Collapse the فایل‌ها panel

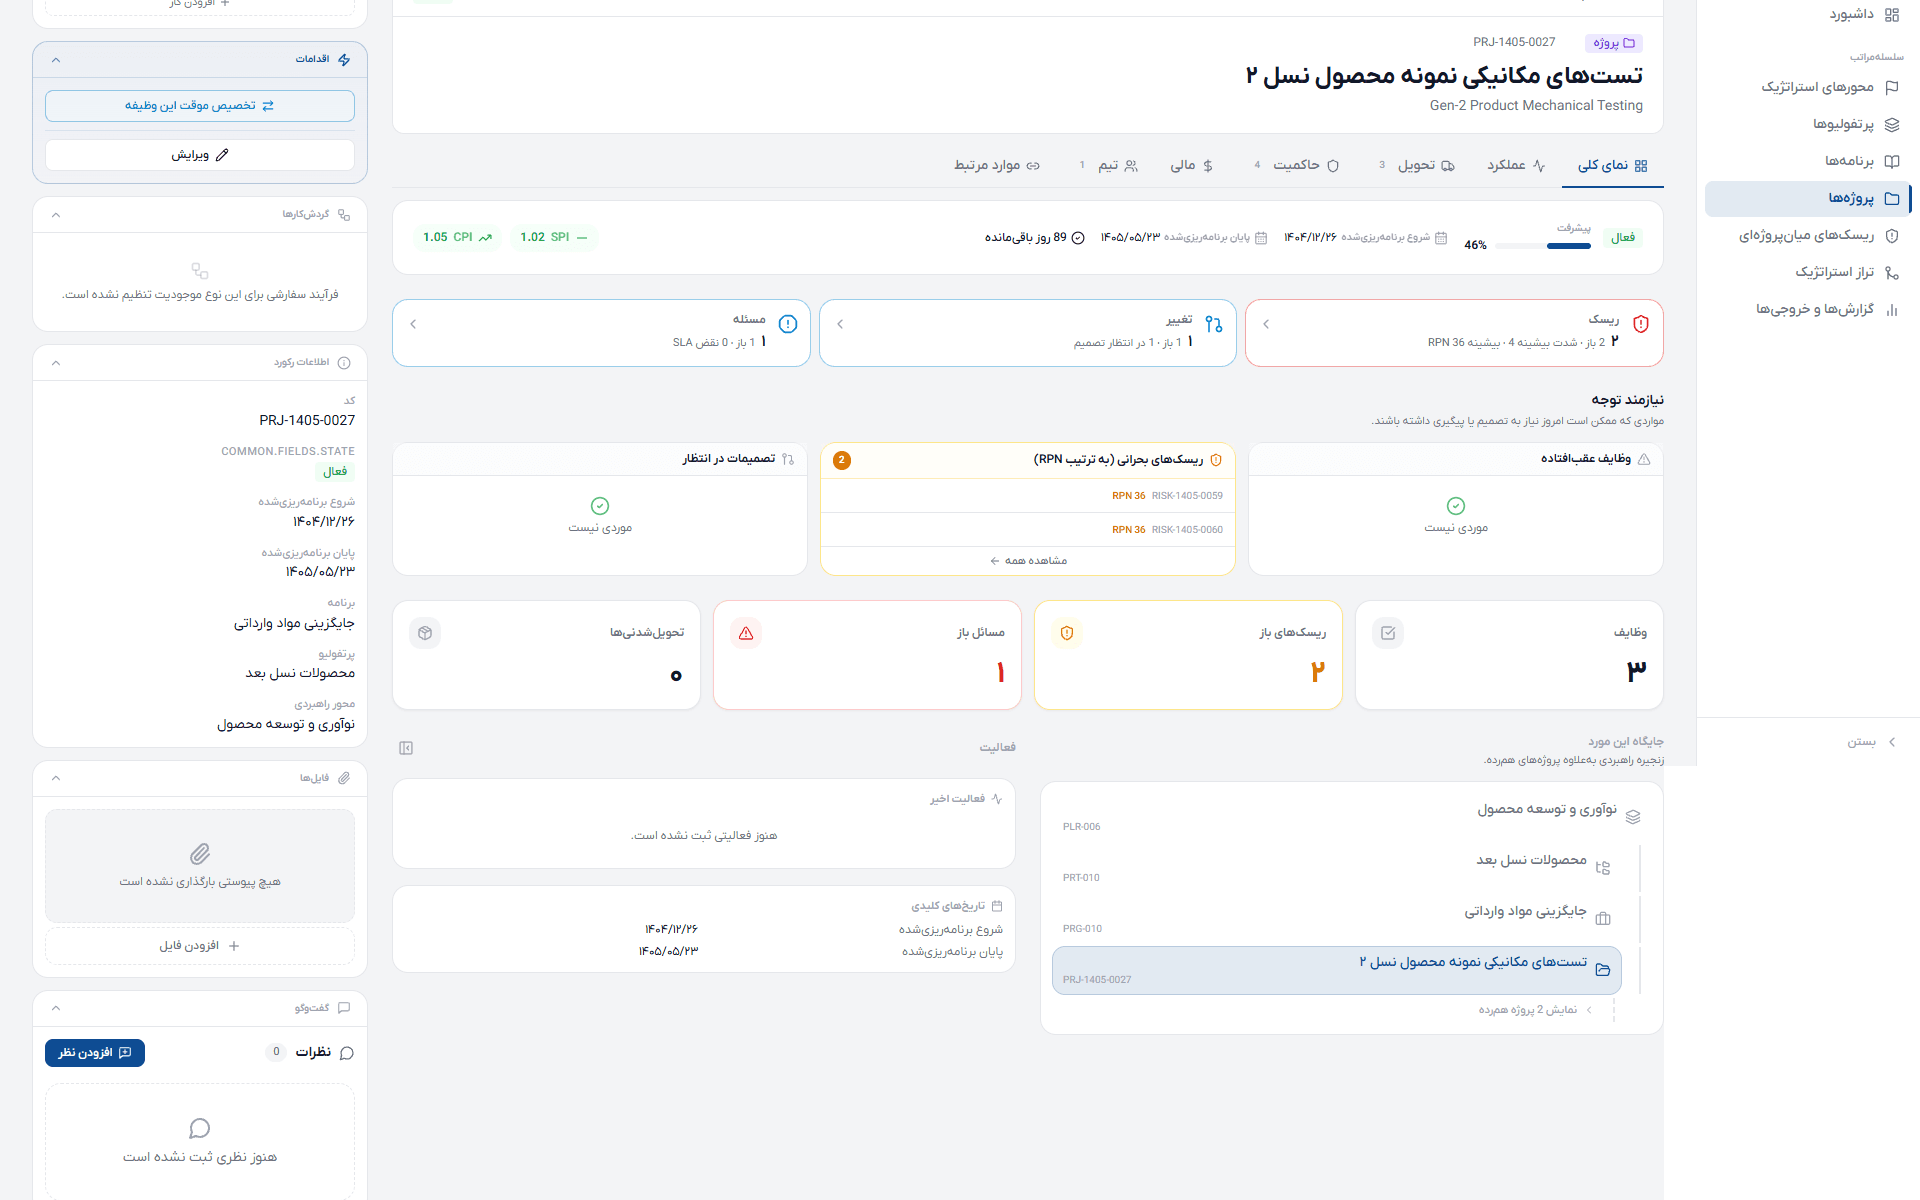pyautogui.click(x=56, y=778)
